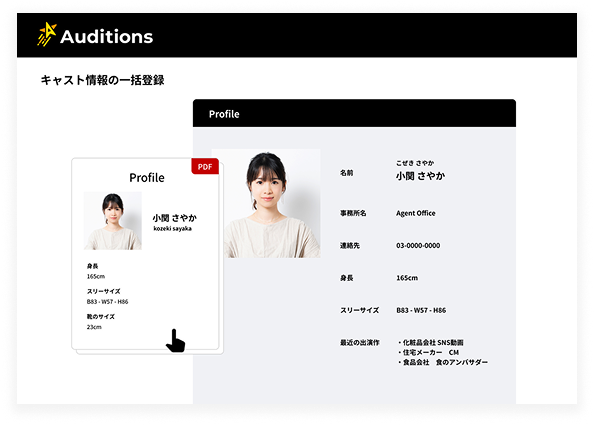Click phone number 03-0000-0000

click(x=418, y=245)
